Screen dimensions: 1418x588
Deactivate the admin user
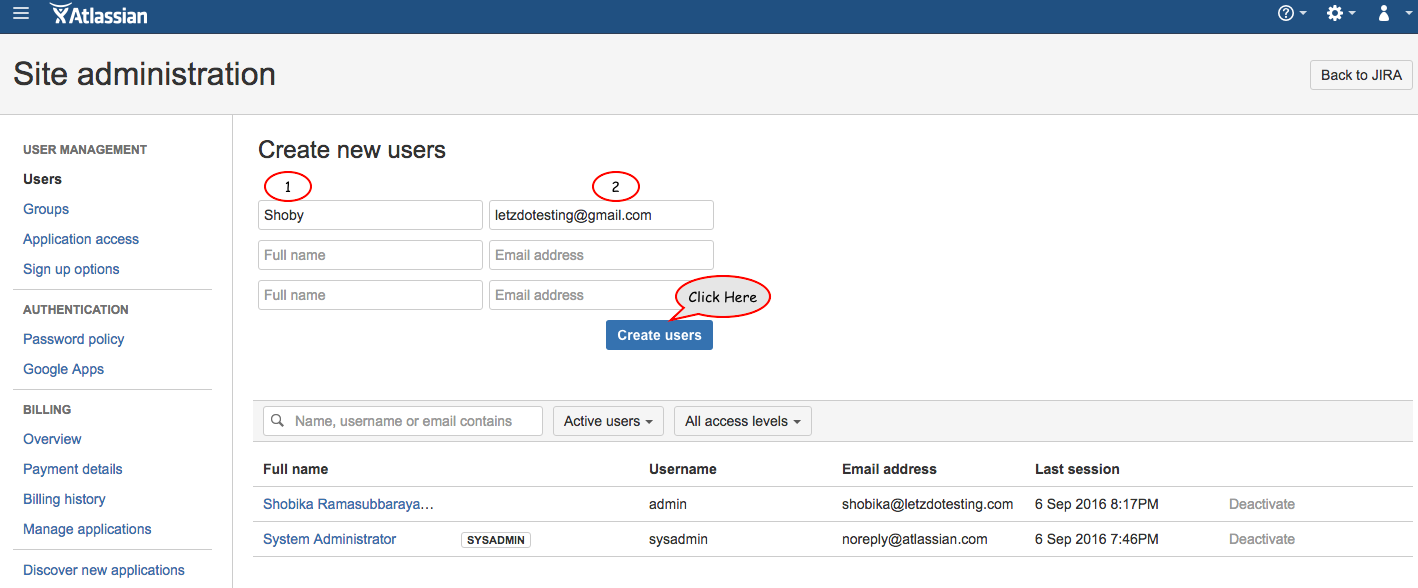pos(1262,504)
